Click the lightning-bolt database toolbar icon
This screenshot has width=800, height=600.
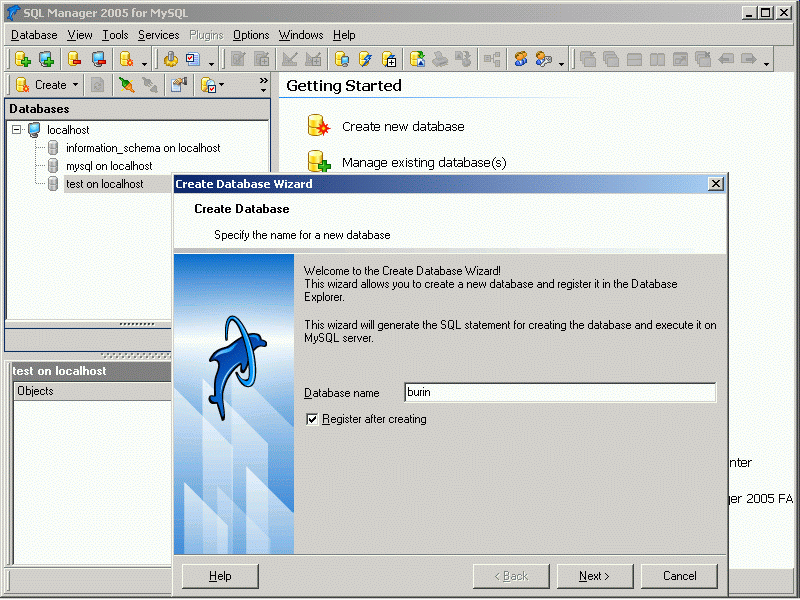[365, 59]
